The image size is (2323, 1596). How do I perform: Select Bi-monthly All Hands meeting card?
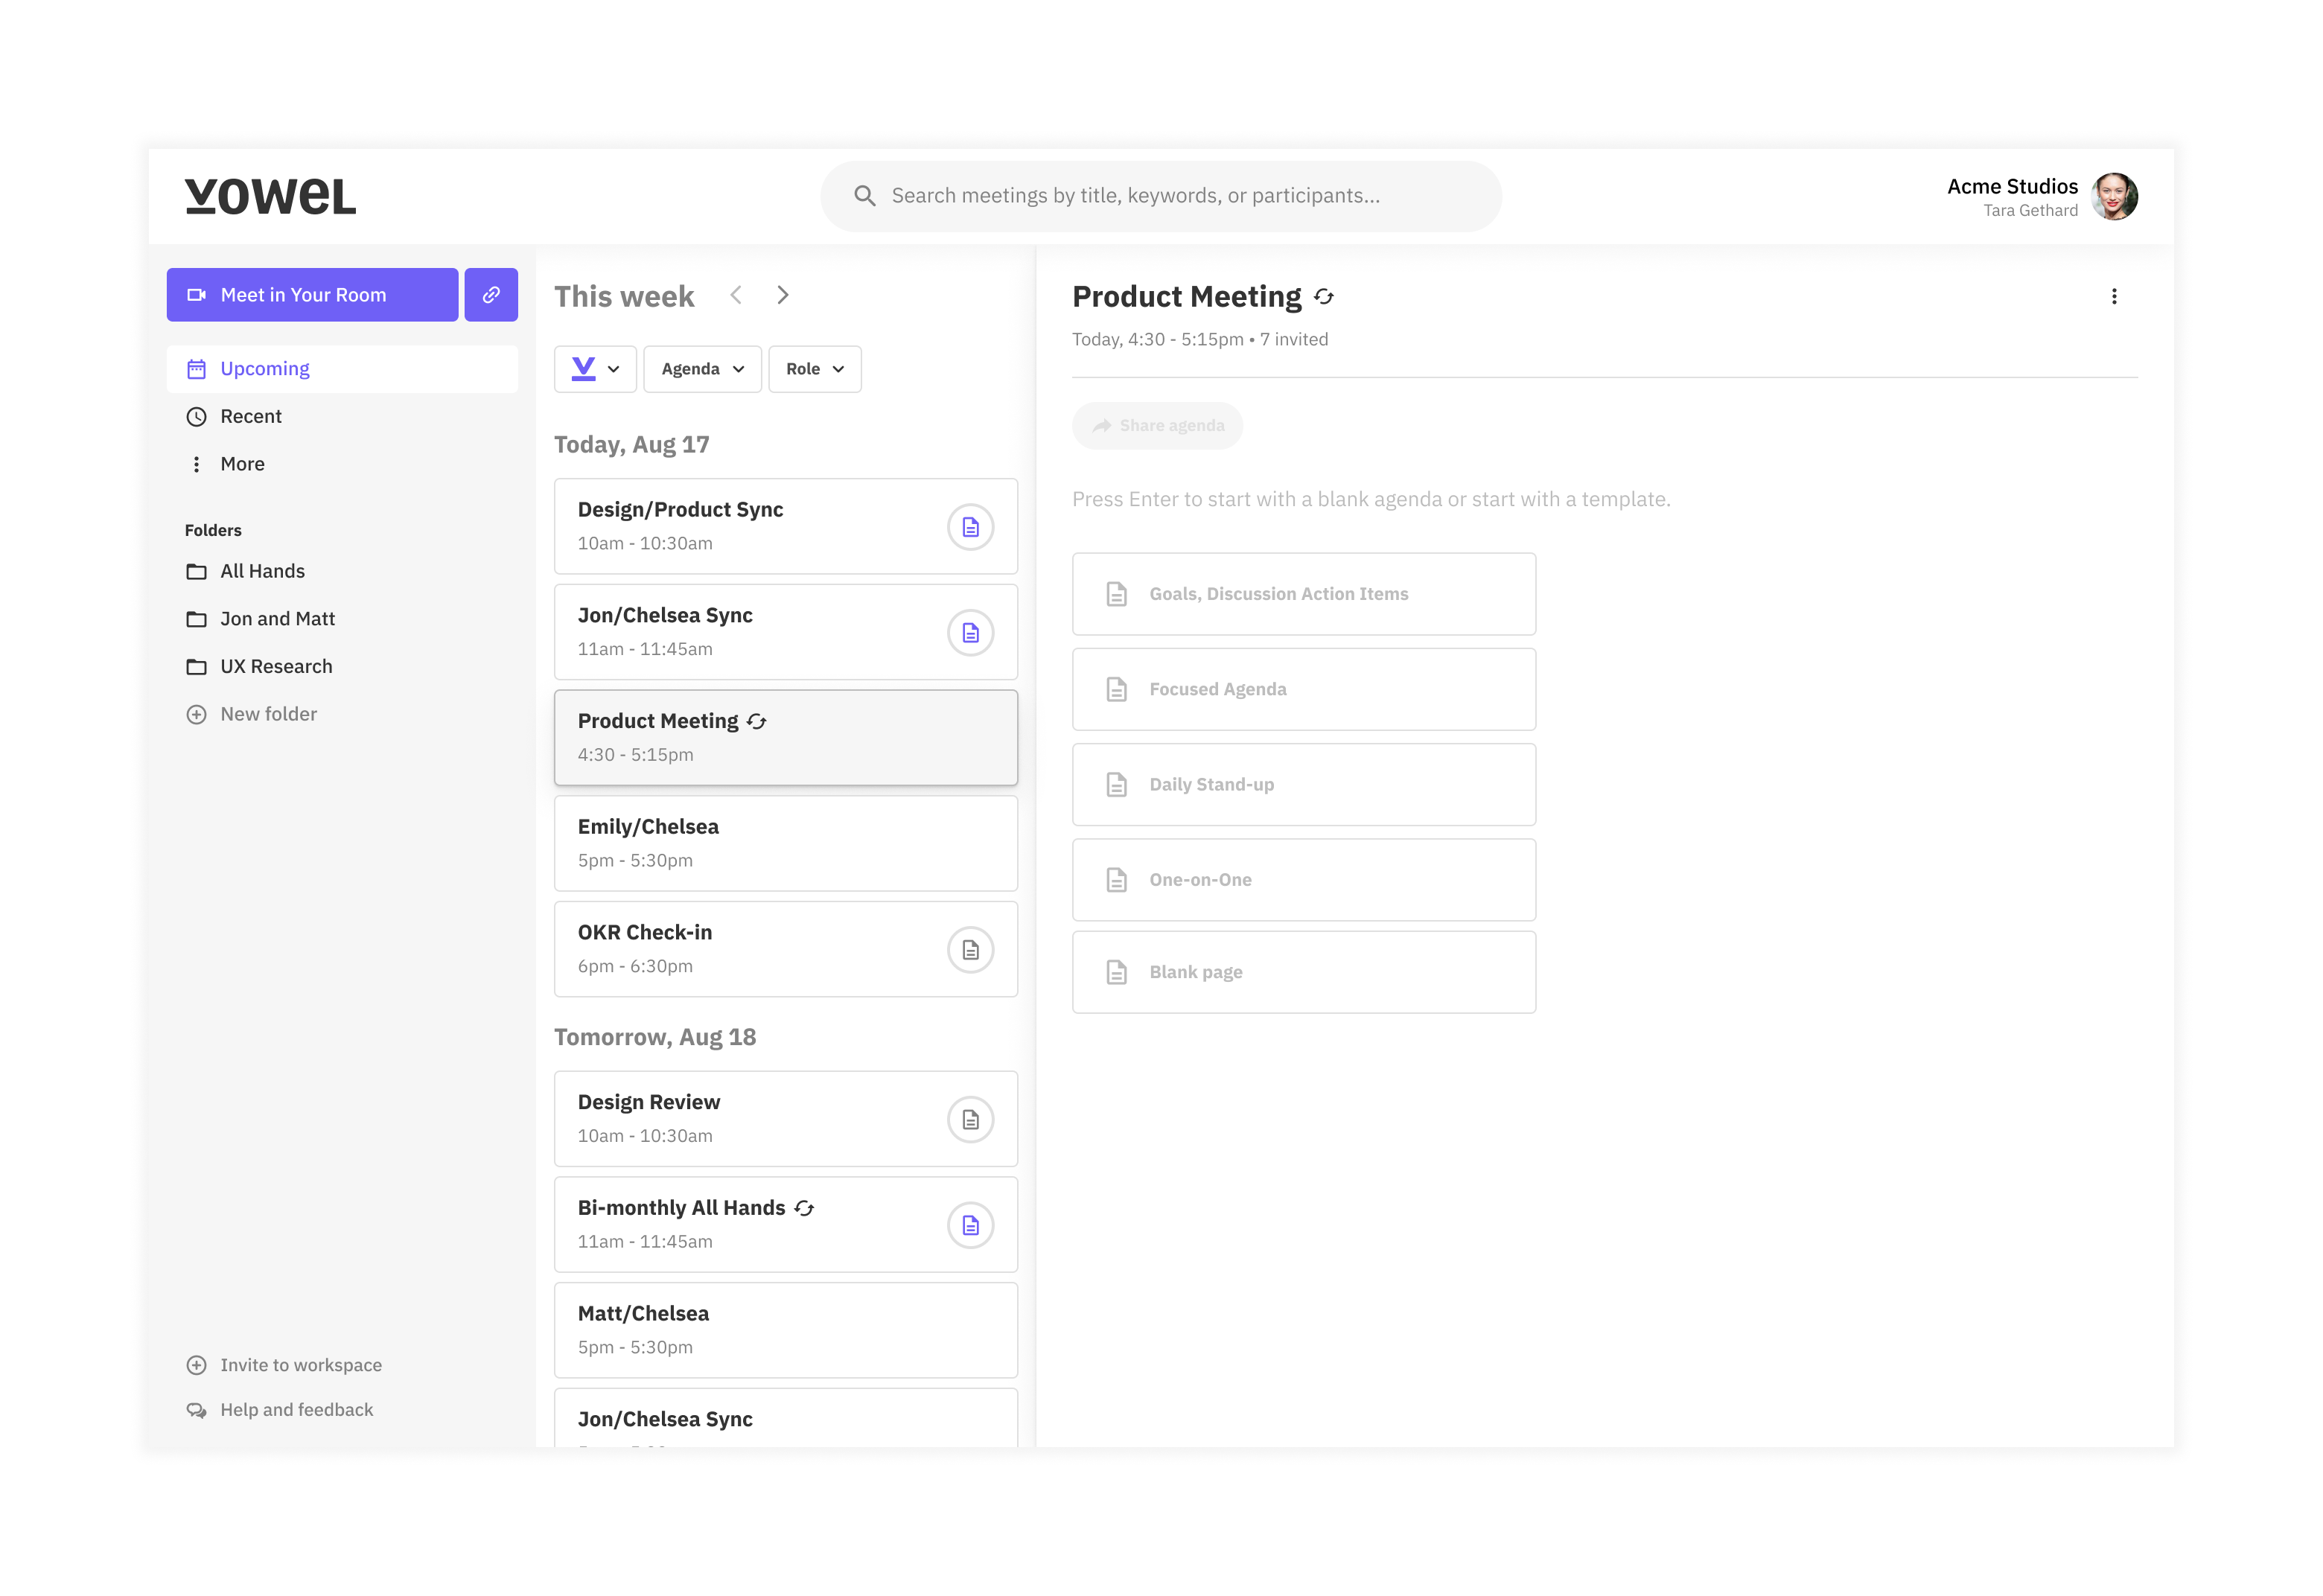786,1226
